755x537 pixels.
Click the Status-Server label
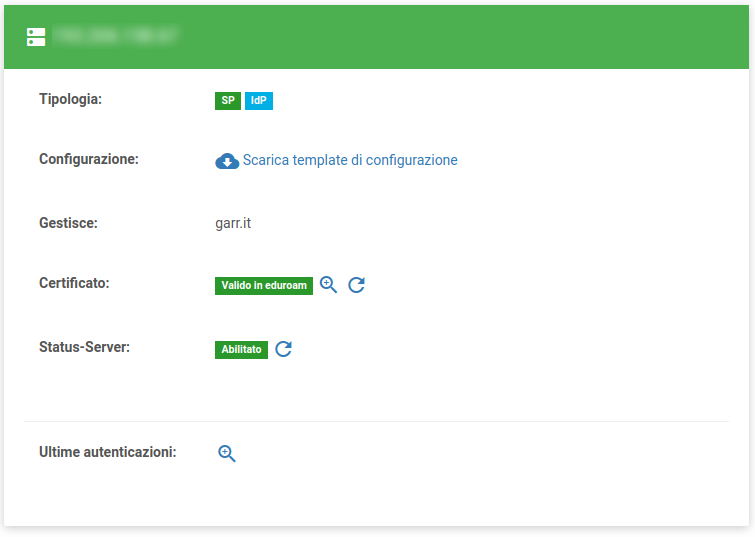tap(85, 347)
